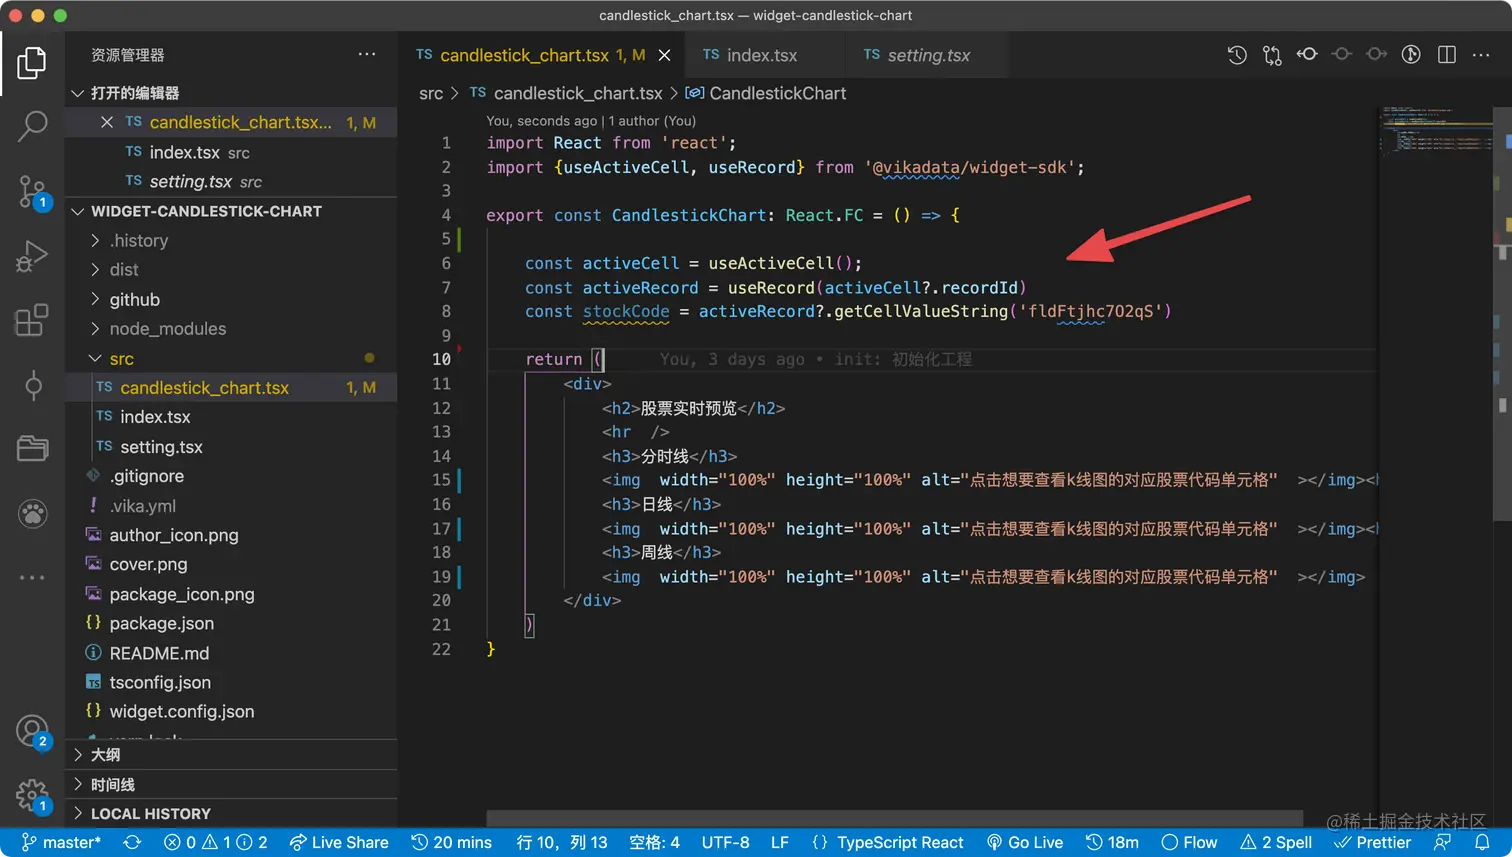This screenshot has width=1512, height=857.
Task: Open Run and Debug view
Action: tap(32, 256)
